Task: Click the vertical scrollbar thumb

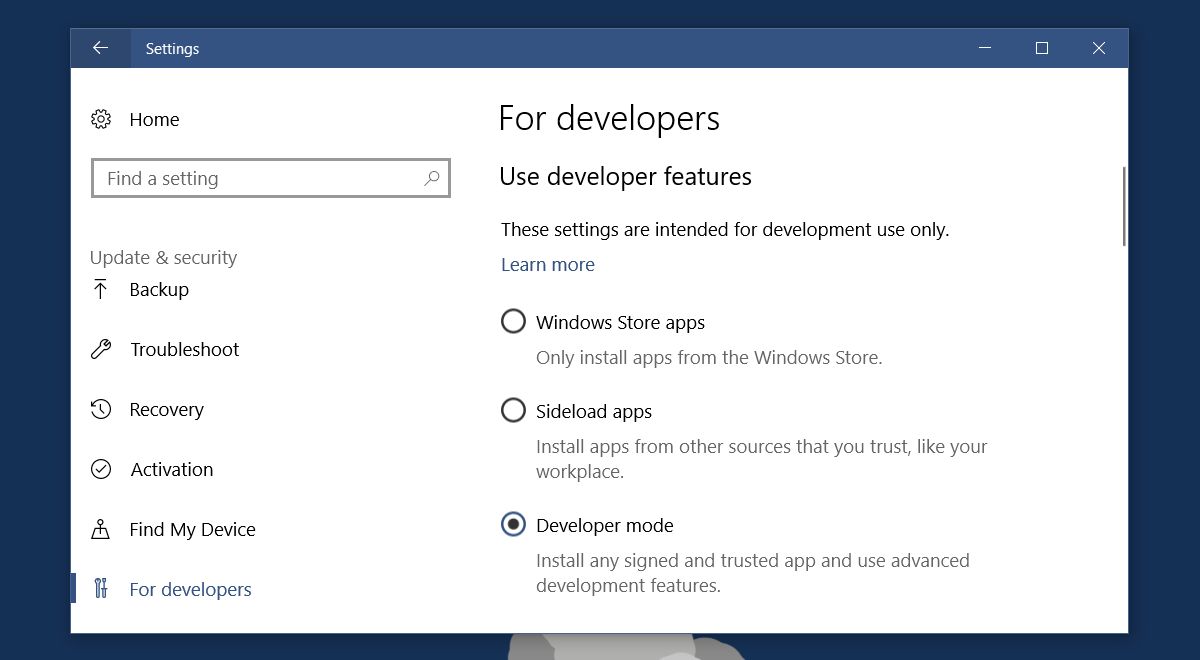Action: (1124, 206)
